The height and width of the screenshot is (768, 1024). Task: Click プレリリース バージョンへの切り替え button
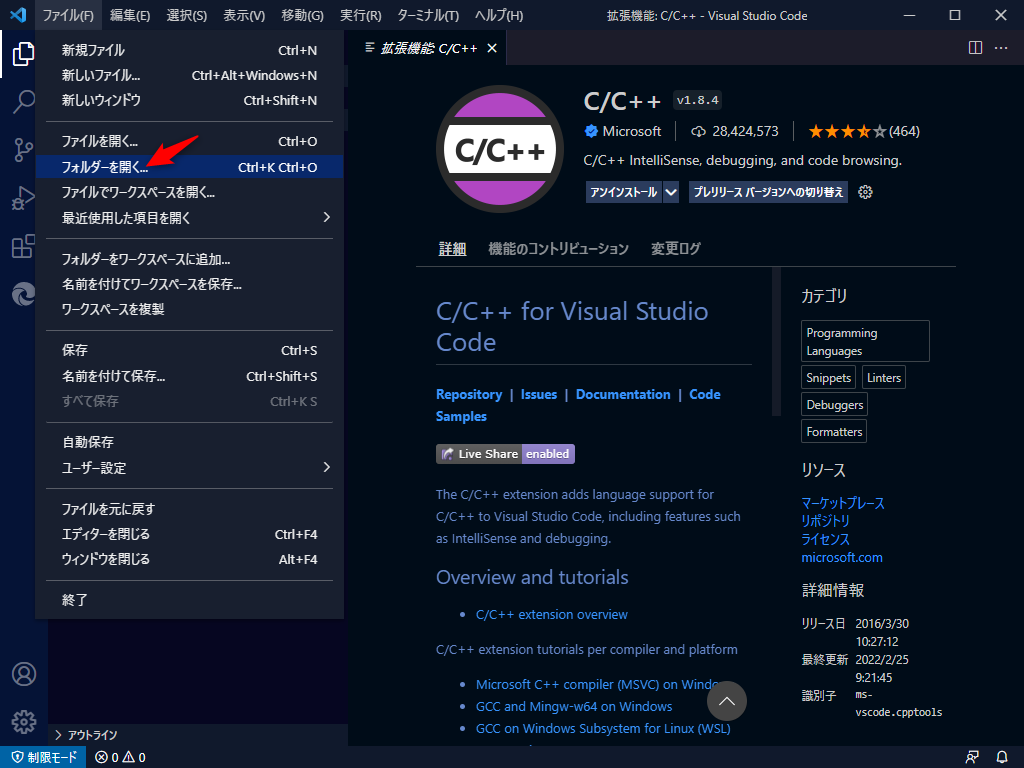pyautogui.click(x=768, y=193)
